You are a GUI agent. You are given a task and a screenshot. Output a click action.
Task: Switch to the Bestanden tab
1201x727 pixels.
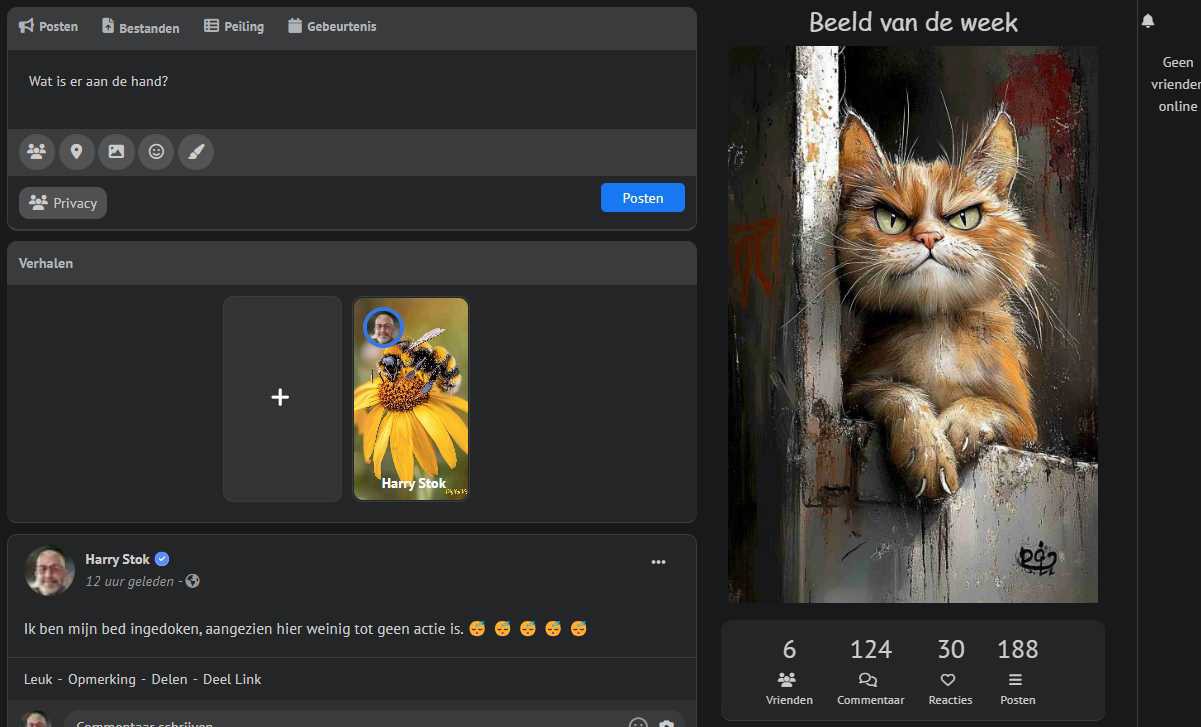click(x=140, y=27)
